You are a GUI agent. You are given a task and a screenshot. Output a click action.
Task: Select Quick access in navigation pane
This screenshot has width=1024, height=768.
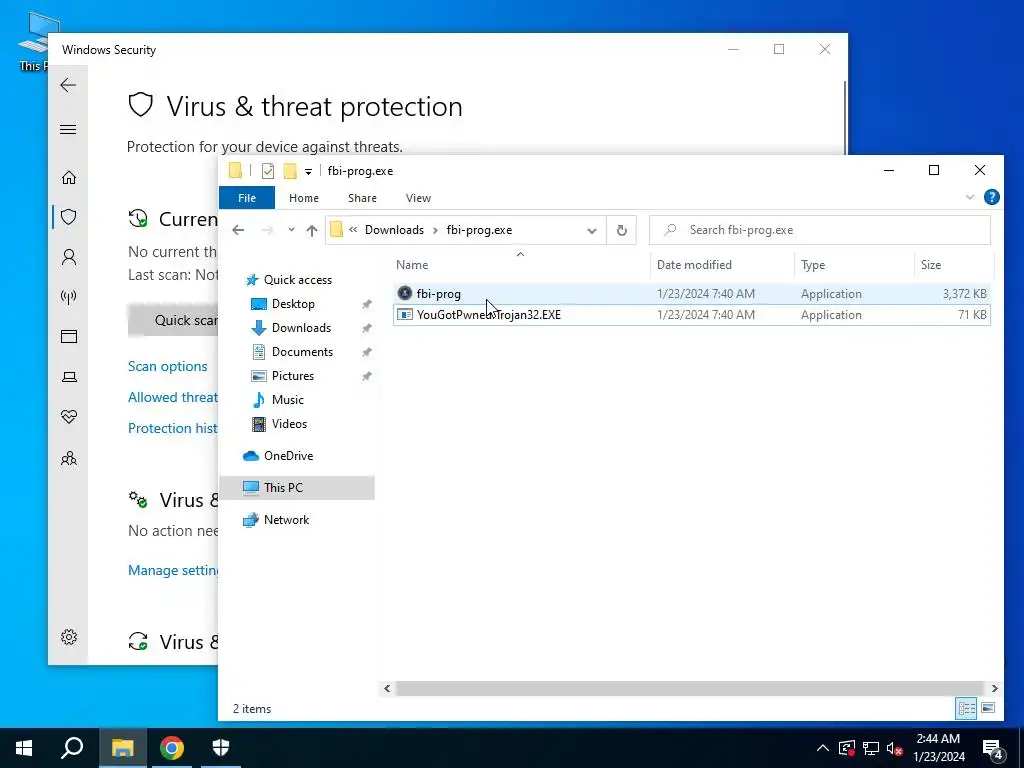coord(298,280)
